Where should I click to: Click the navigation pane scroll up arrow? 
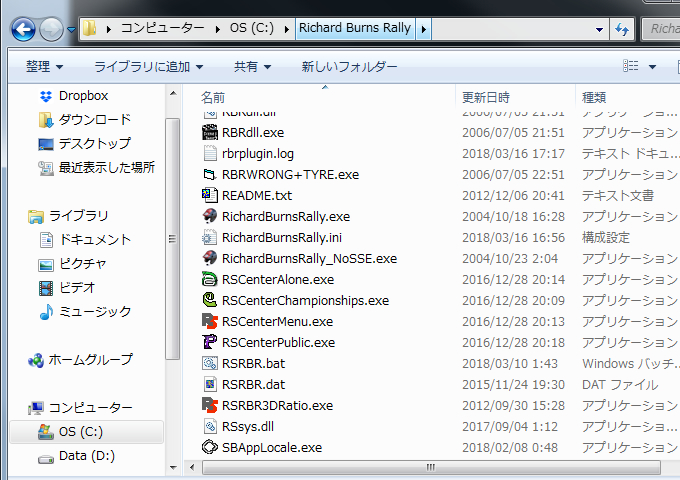click(x=173, y=94)
